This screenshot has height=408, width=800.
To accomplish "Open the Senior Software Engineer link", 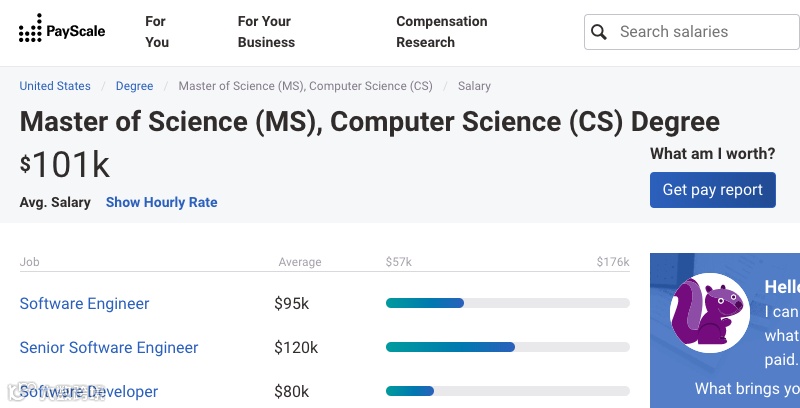I will (x=109, y=347).
